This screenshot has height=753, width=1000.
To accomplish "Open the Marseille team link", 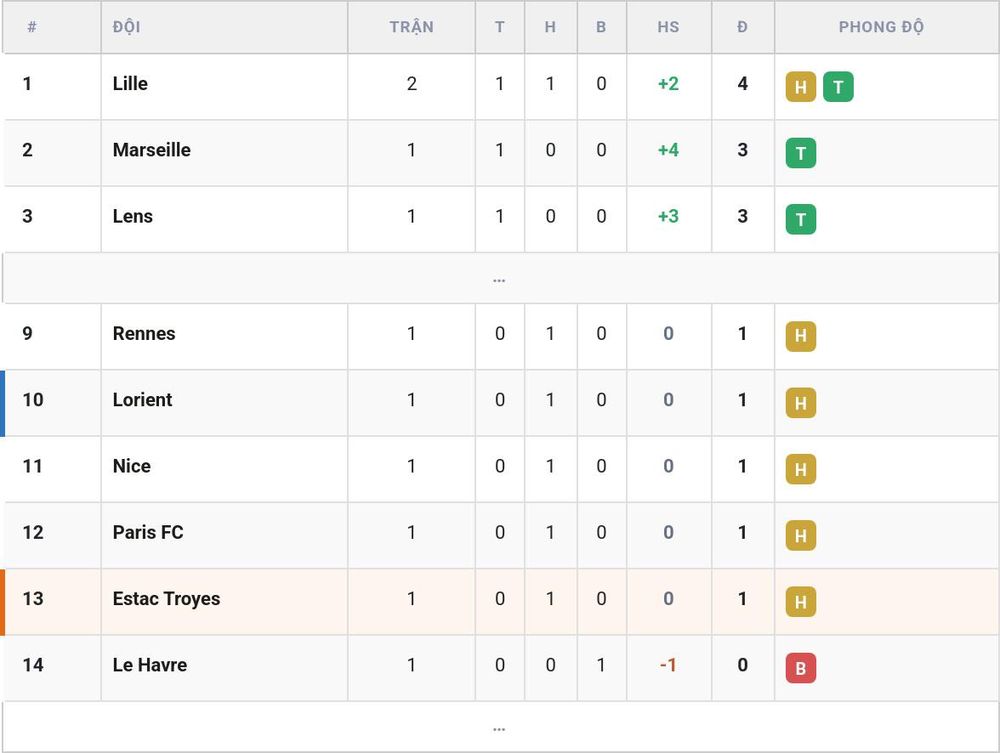I will click(152, 150).
